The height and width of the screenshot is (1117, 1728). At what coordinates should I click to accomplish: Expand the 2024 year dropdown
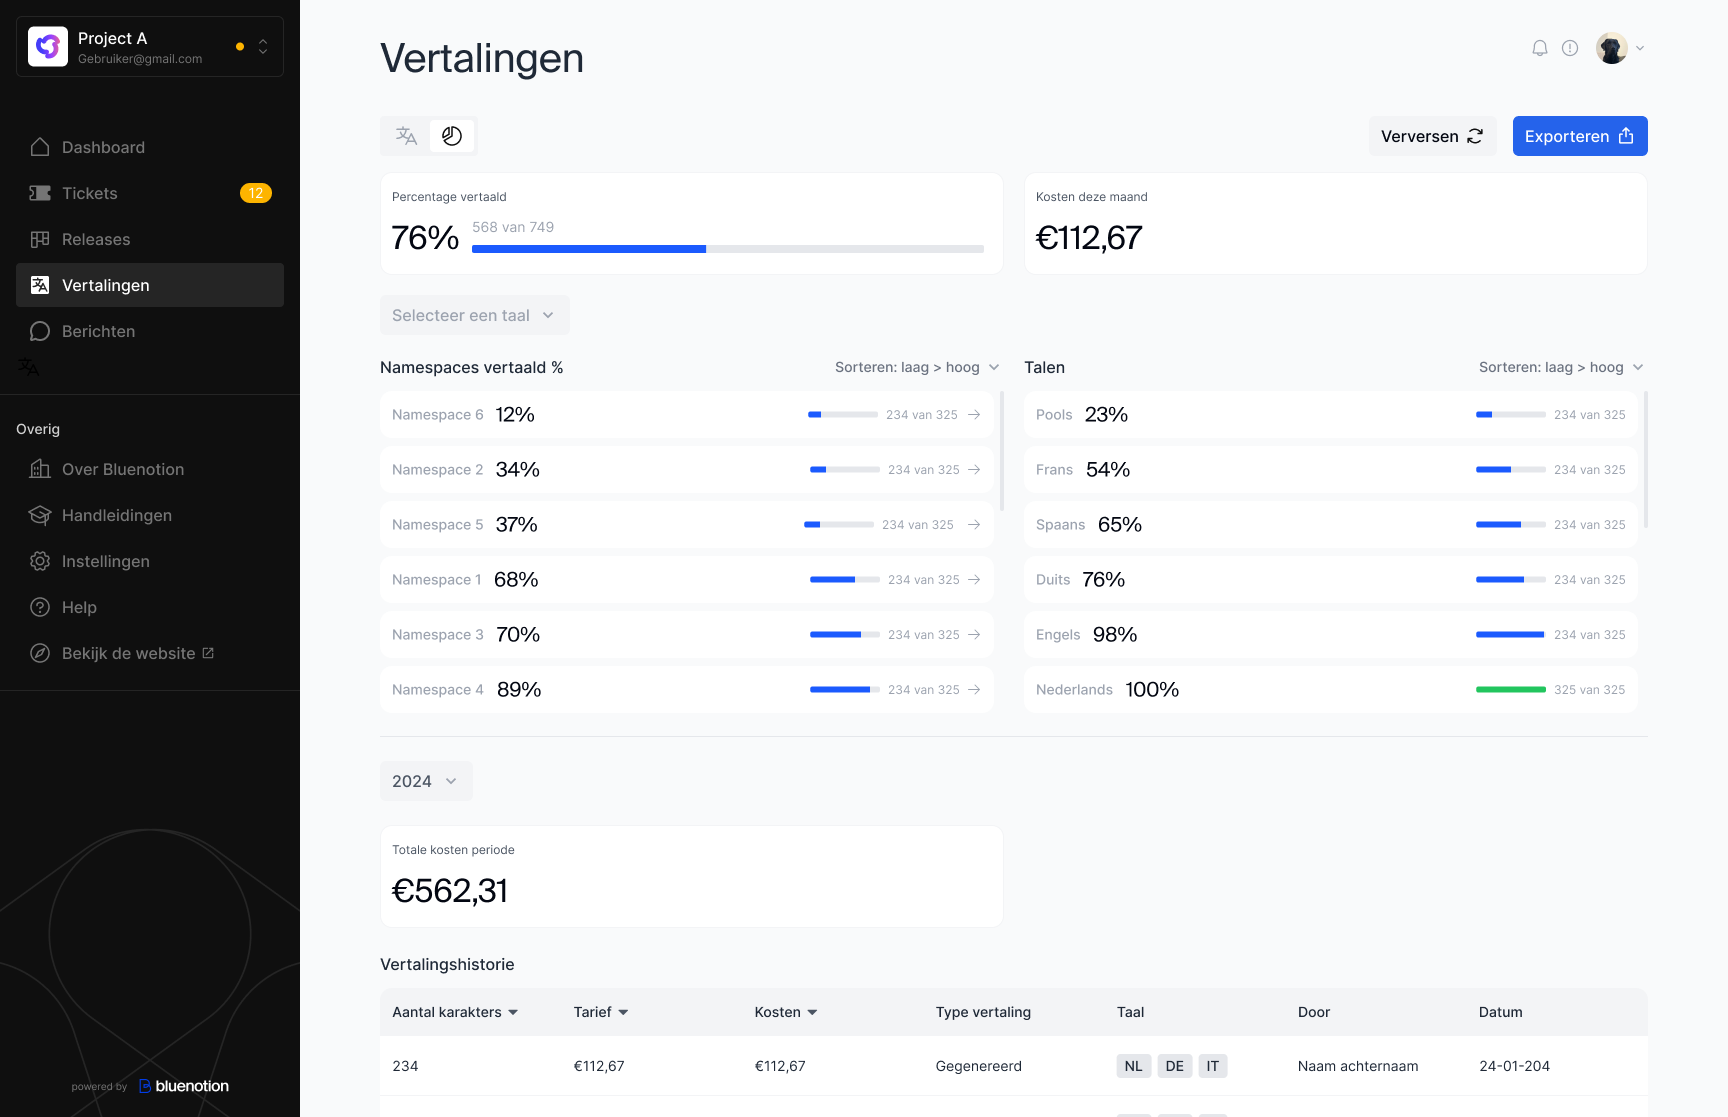point(425,781)
